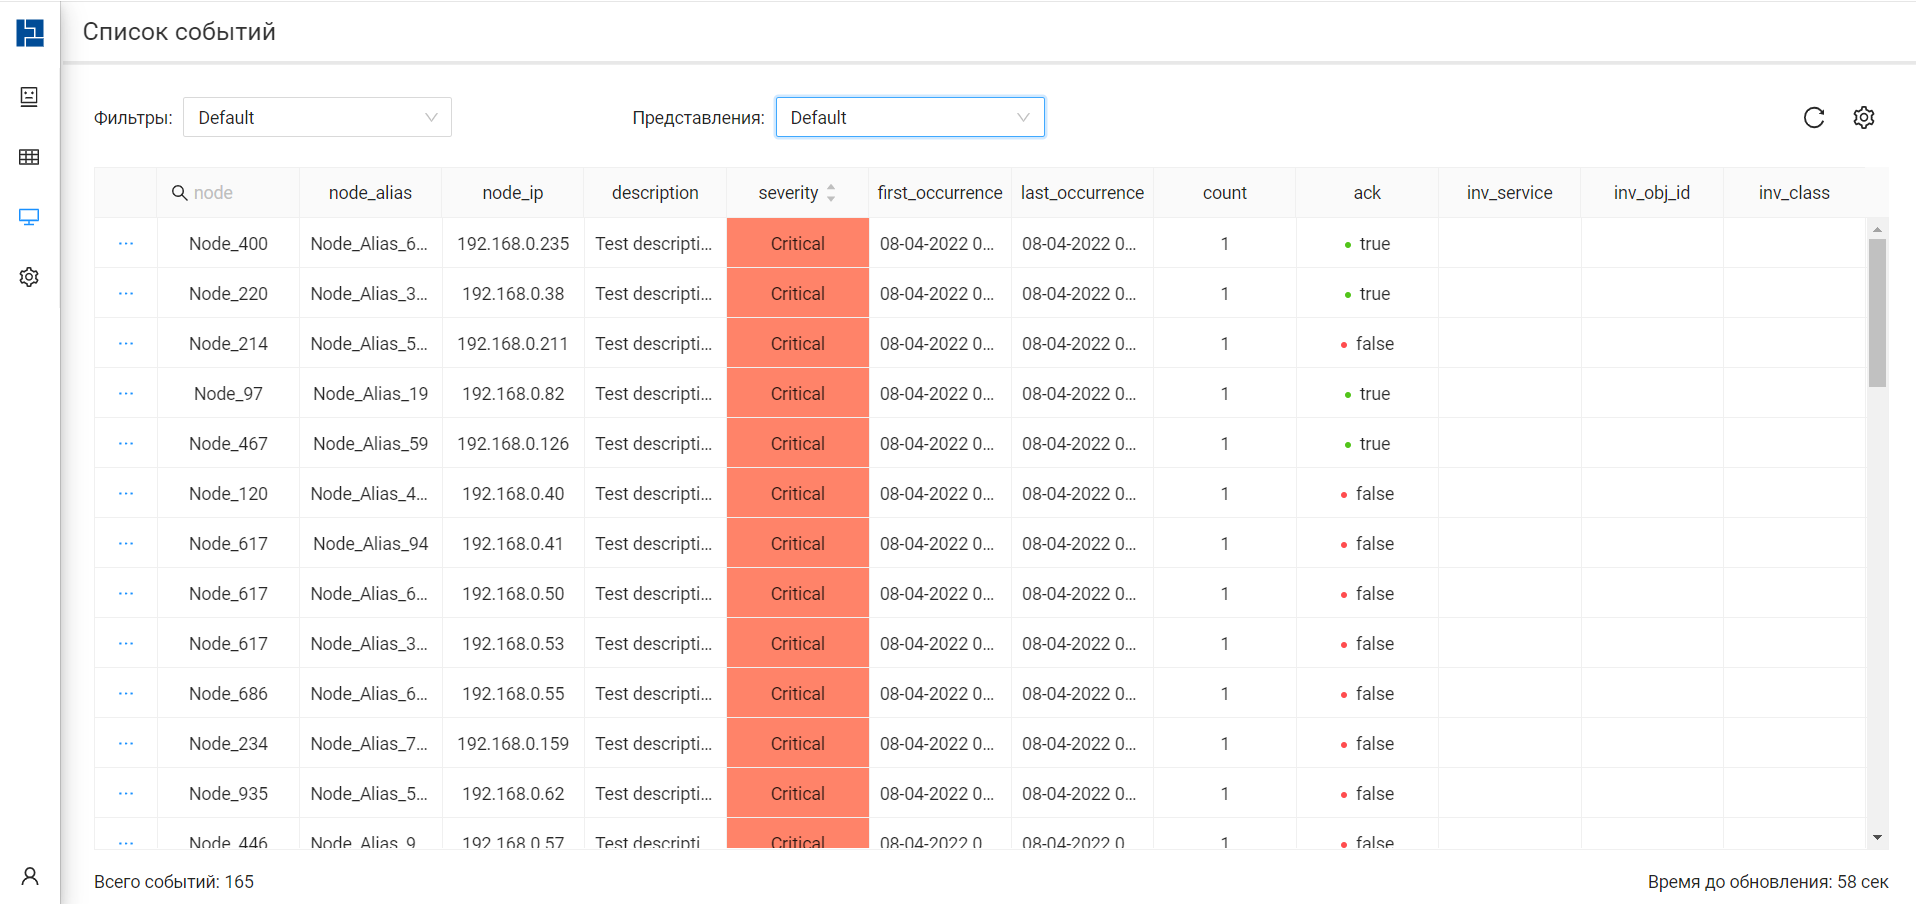This screenshot has height=904, width=1916.
Task: Open table settings gear icon
Action: (1864, 118)
